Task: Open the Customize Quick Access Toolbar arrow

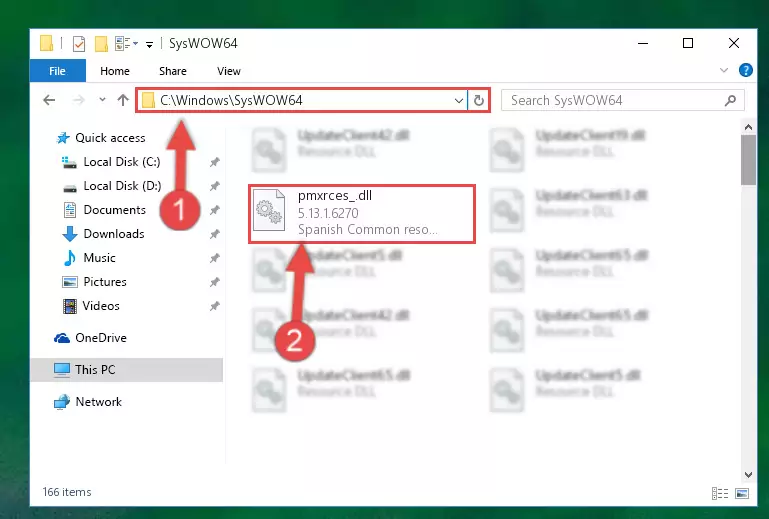Action: click(x=149, y=45)
